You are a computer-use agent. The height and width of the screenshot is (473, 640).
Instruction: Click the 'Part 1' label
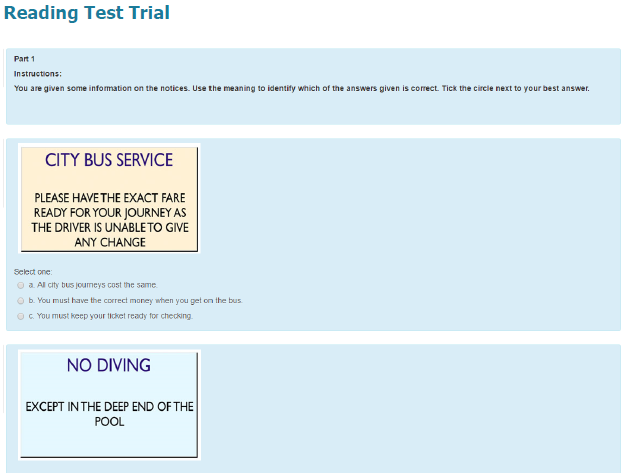25,59
